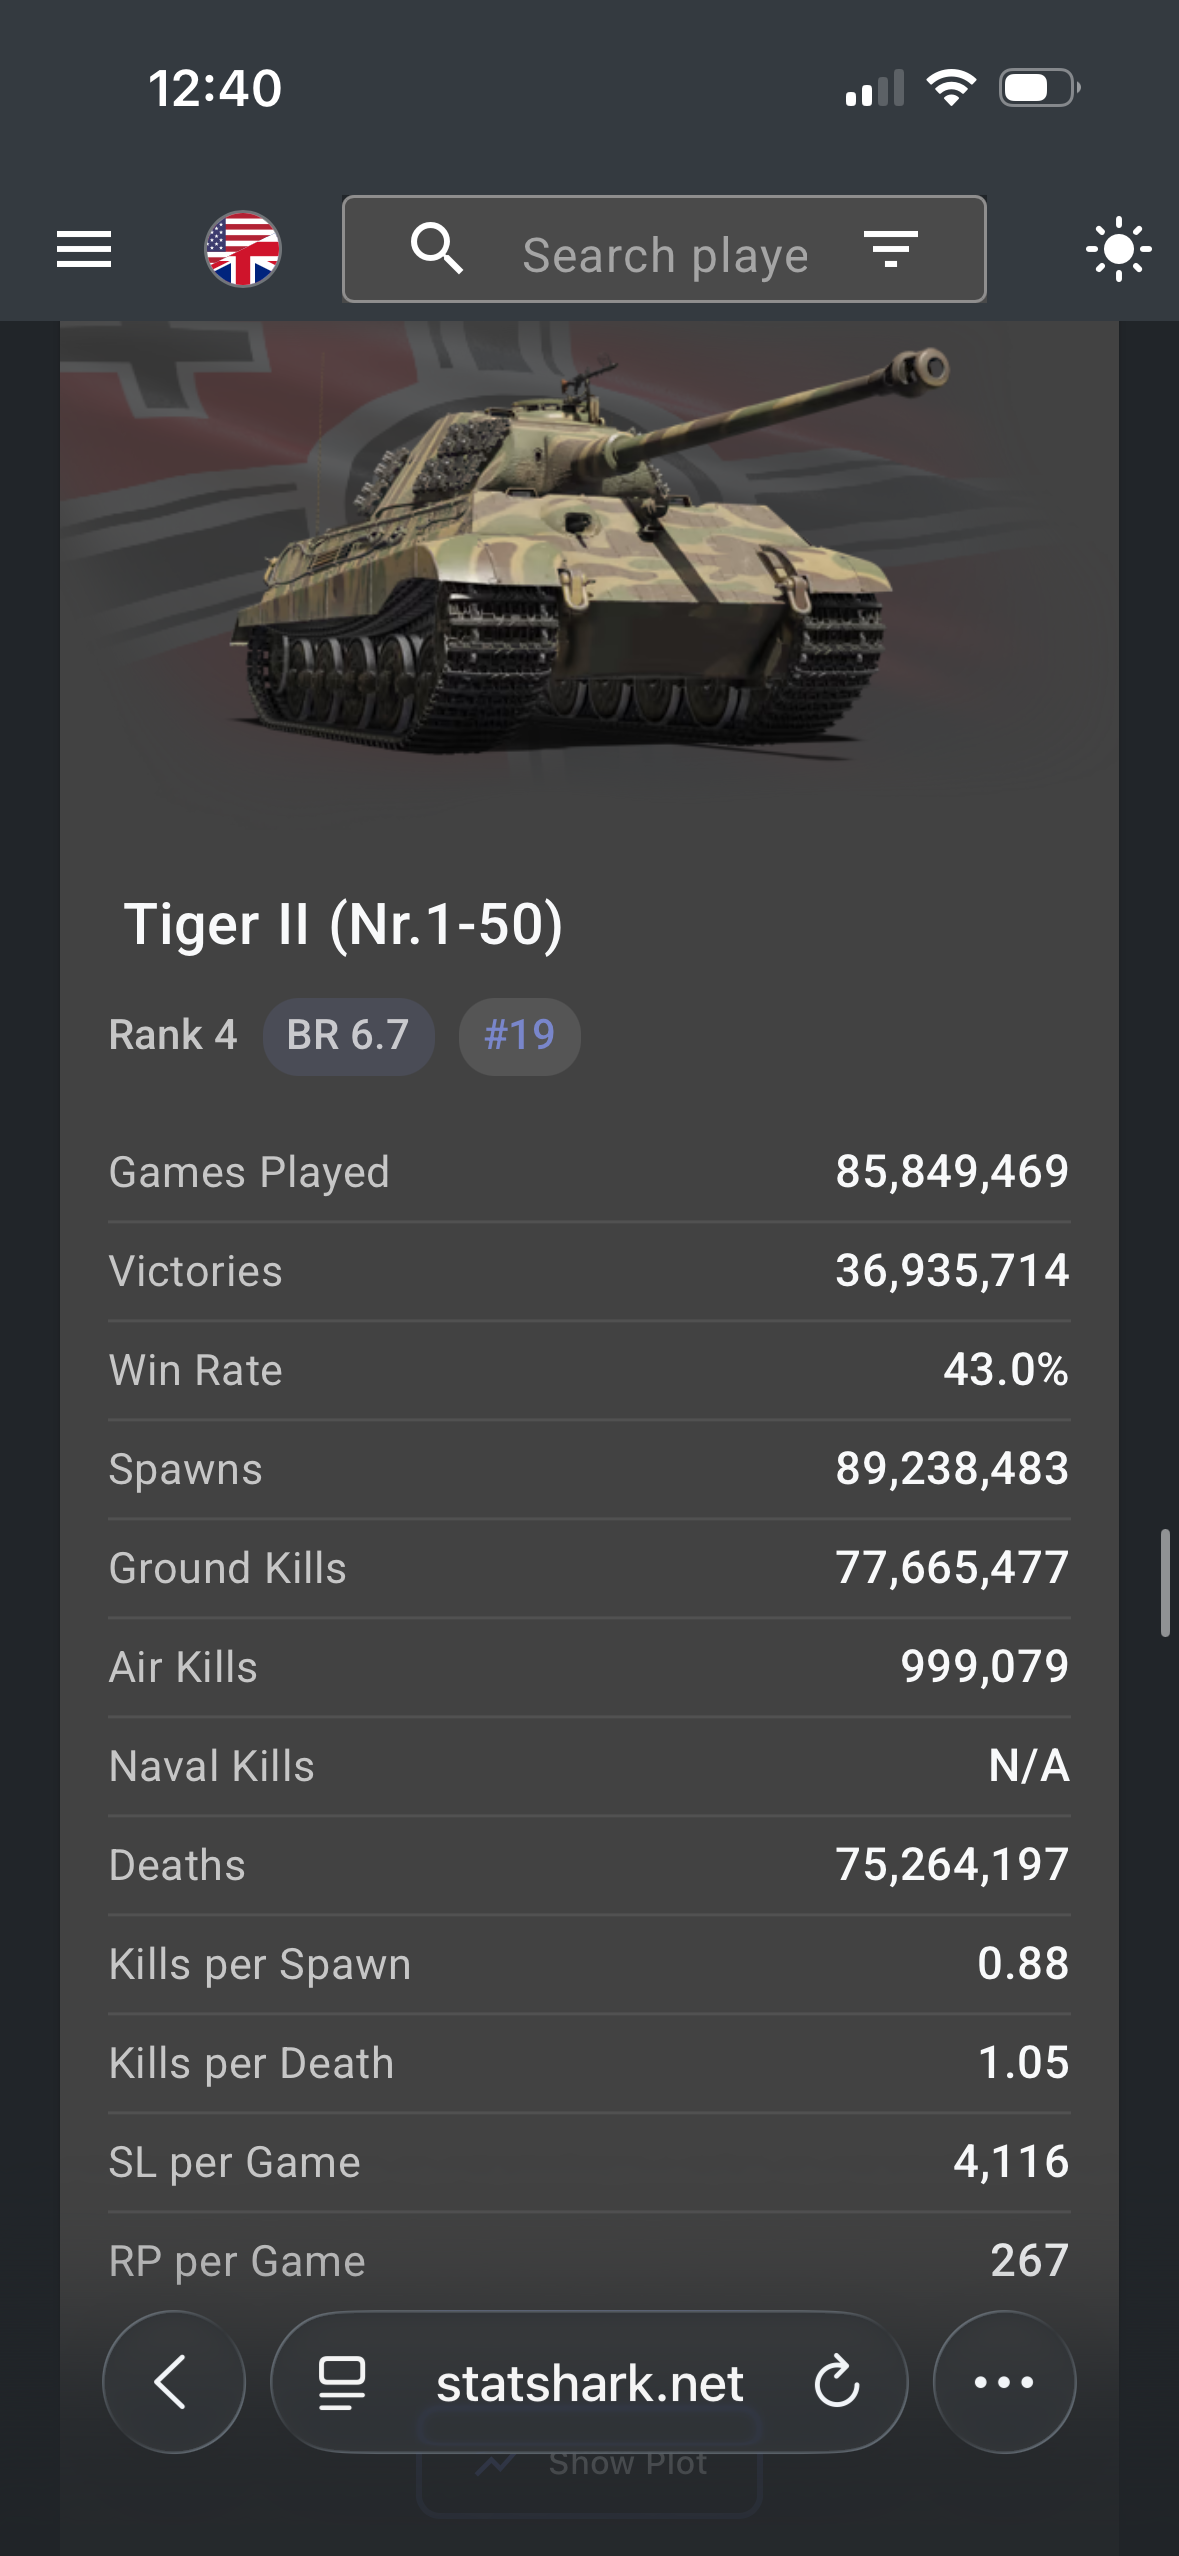The width and height of the screenshot is (1179, 2556).
Task: Tap the Wi-Fi status icon
Action: click(x=951, y=88)
